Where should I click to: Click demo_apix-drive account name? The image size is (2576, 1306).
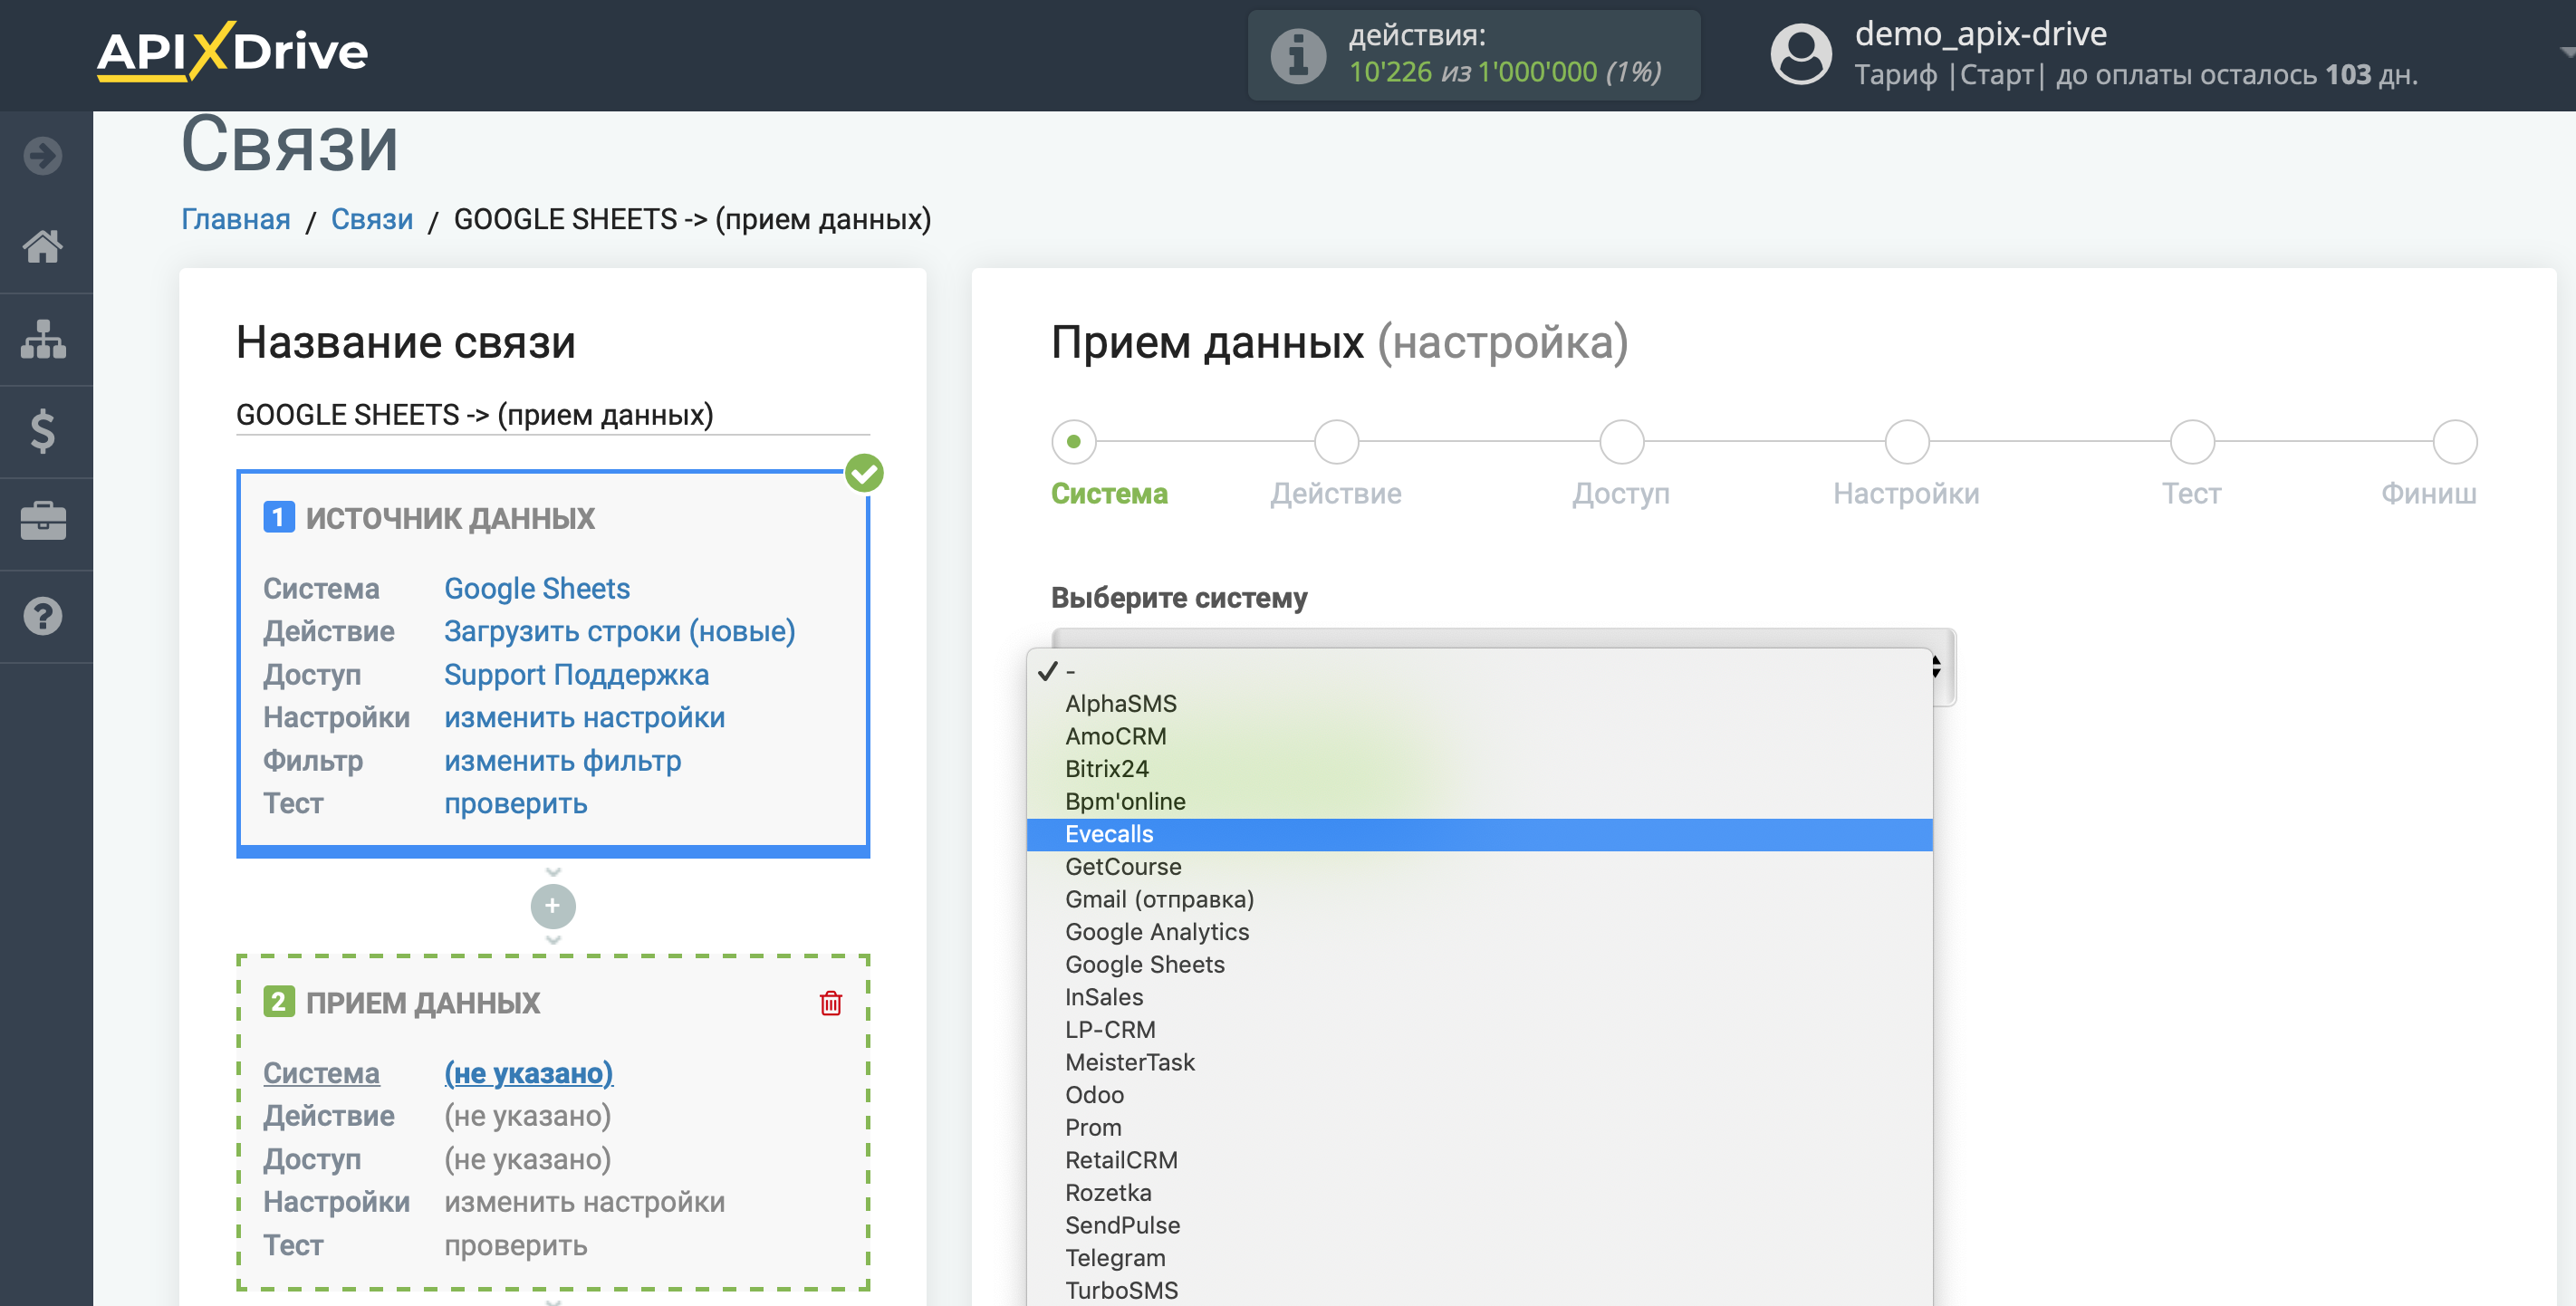[x=1980, y=34]
